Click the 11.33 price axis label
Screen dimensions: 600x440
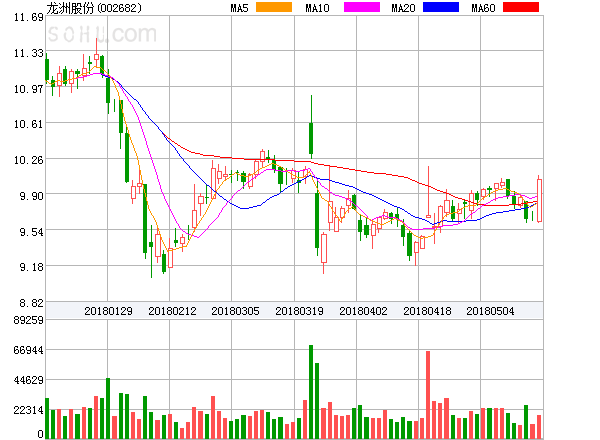29,53
